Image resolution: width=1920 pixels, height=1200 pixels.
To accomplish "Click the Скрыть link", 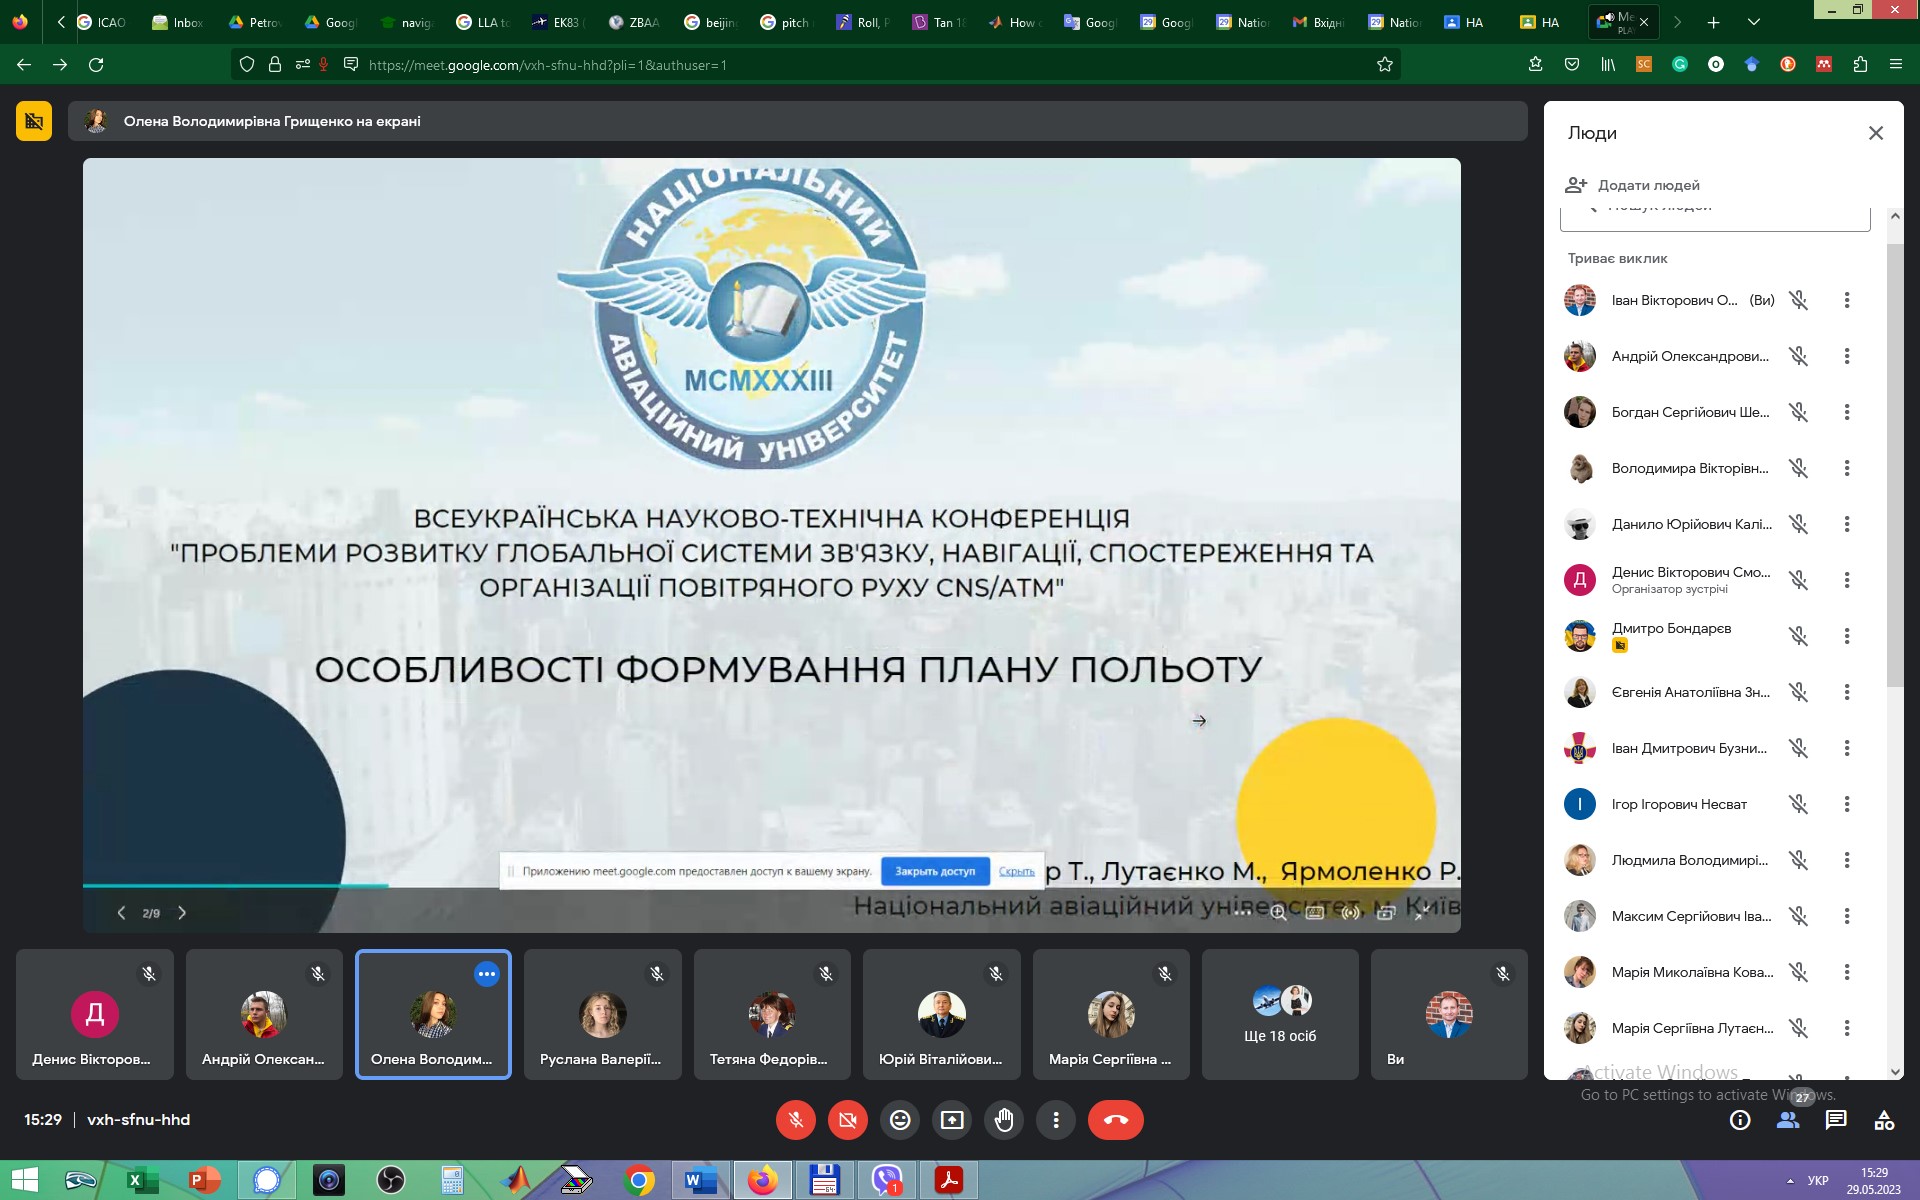I will 1016,872.
